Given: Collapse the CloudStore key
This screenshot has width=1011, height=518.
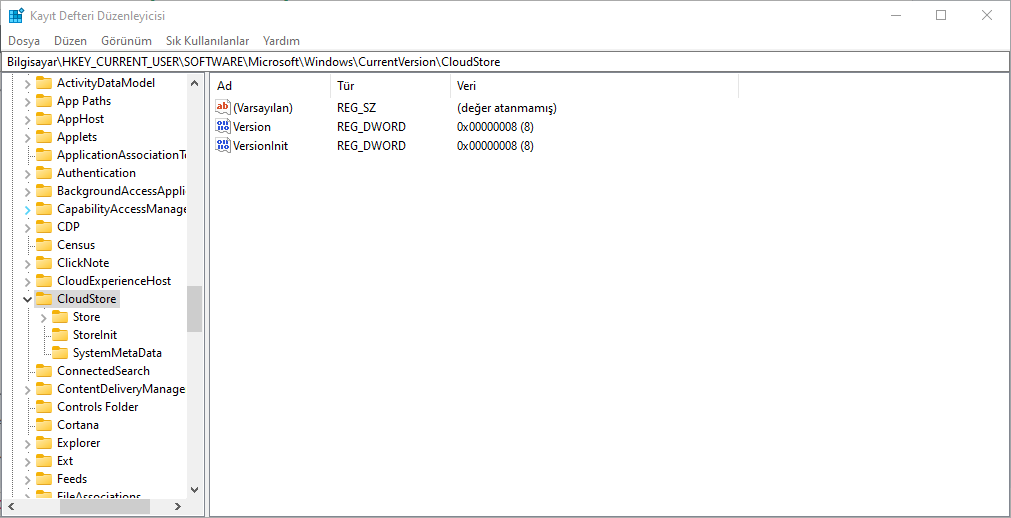Looking at the screenshot, I should [x=27, y=299].
